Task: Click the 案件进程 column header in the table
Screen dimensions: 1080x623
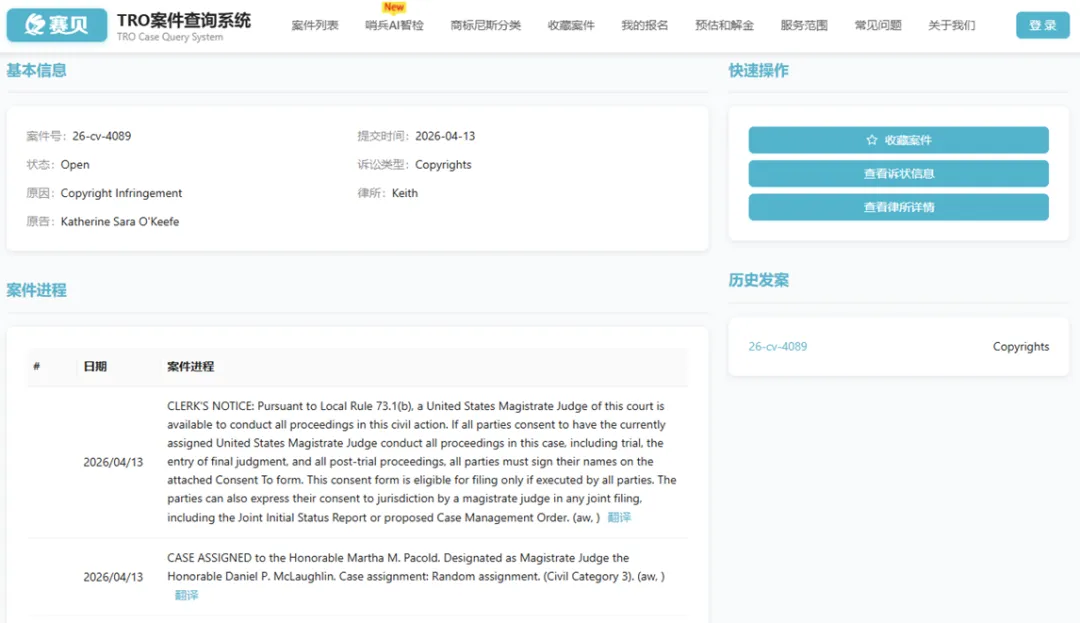Action: (x=190, y=366)
